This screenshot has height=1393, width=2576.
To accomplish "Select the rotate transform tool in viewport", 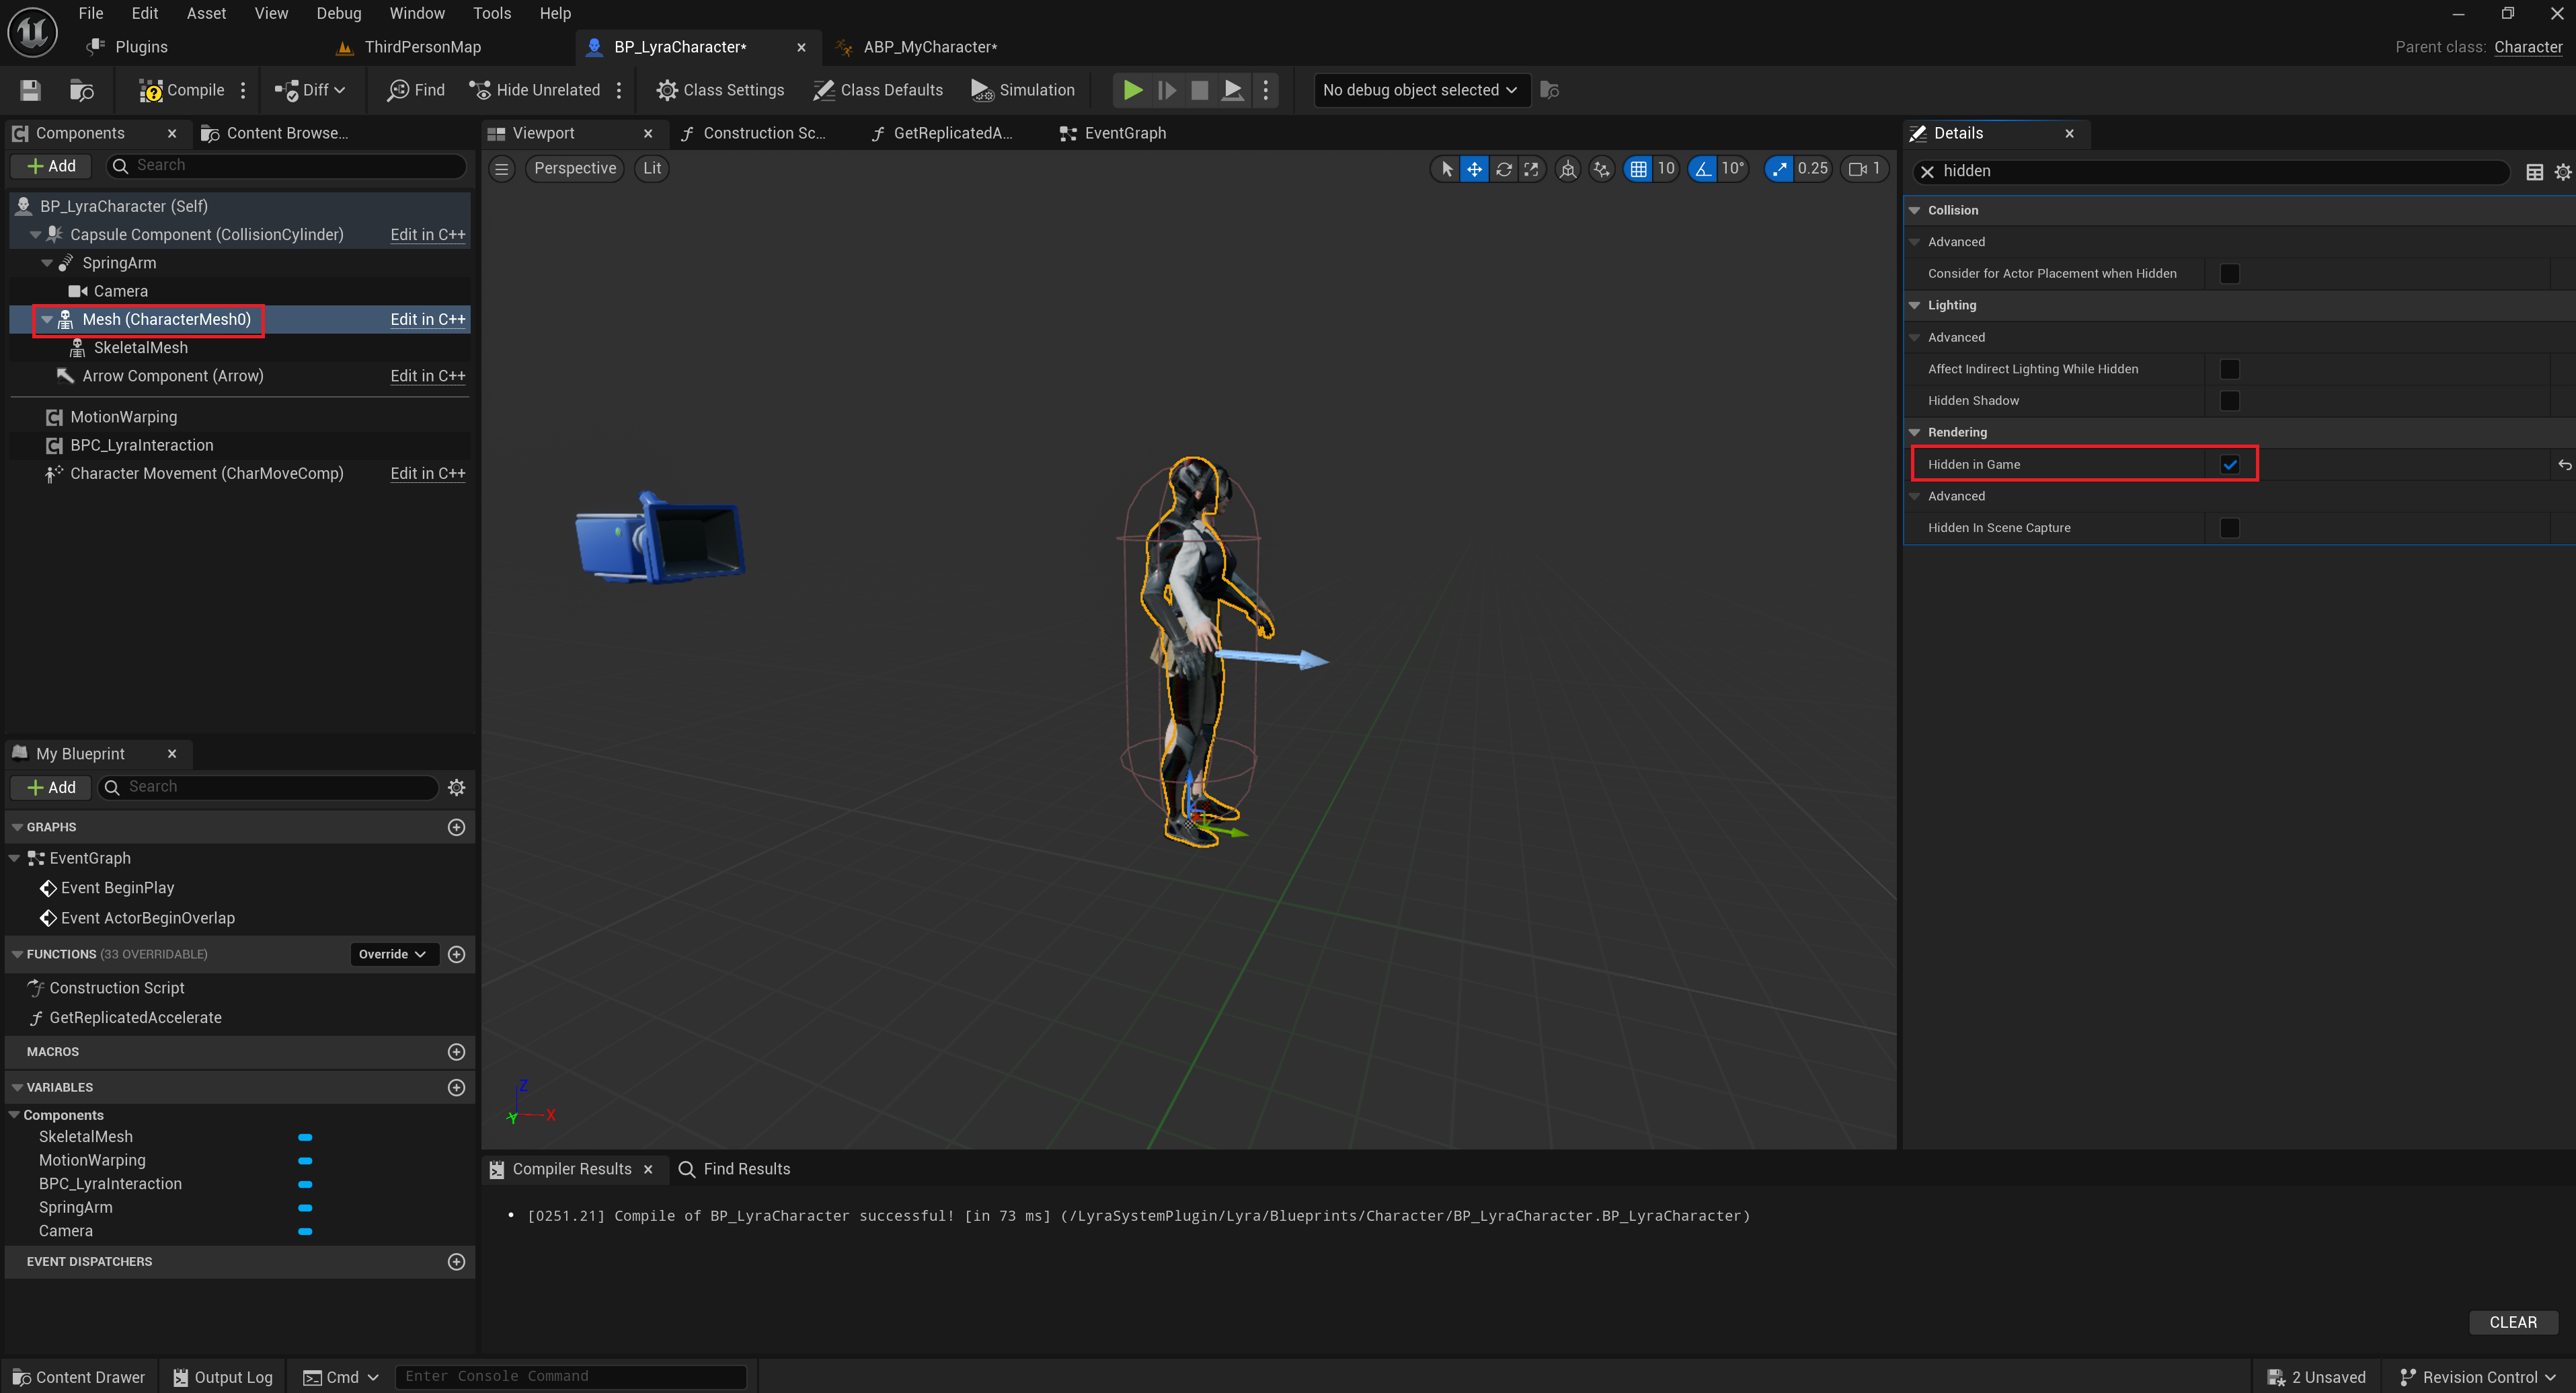I will pyautogui.click(x=1503, y=169).
